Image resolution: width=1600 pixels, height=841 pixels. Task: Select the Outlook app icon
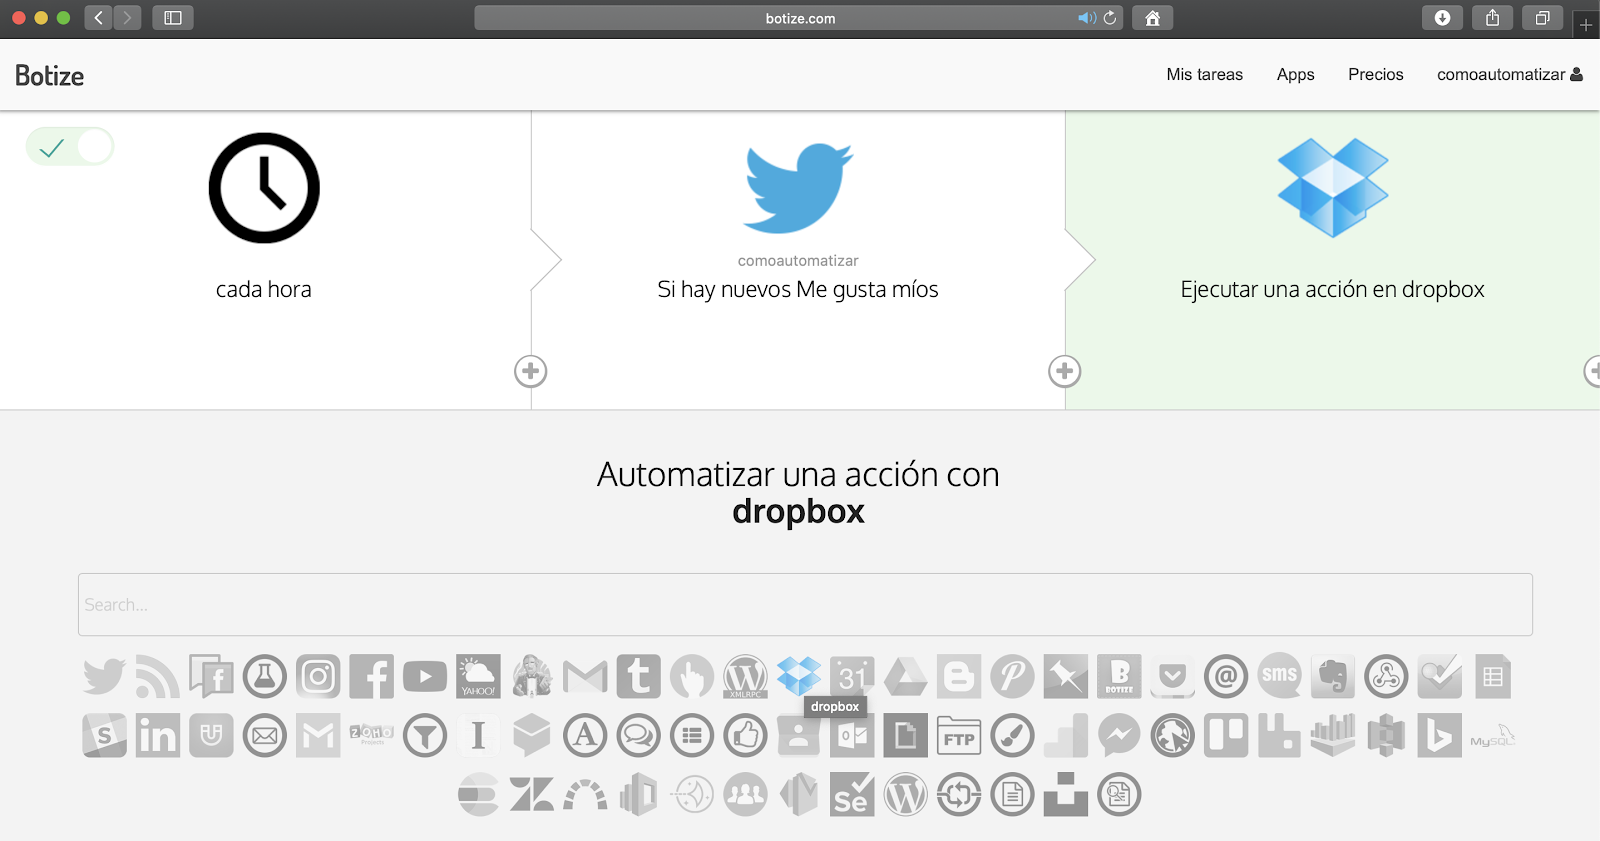pyautogui.click(x=852, y=736)
